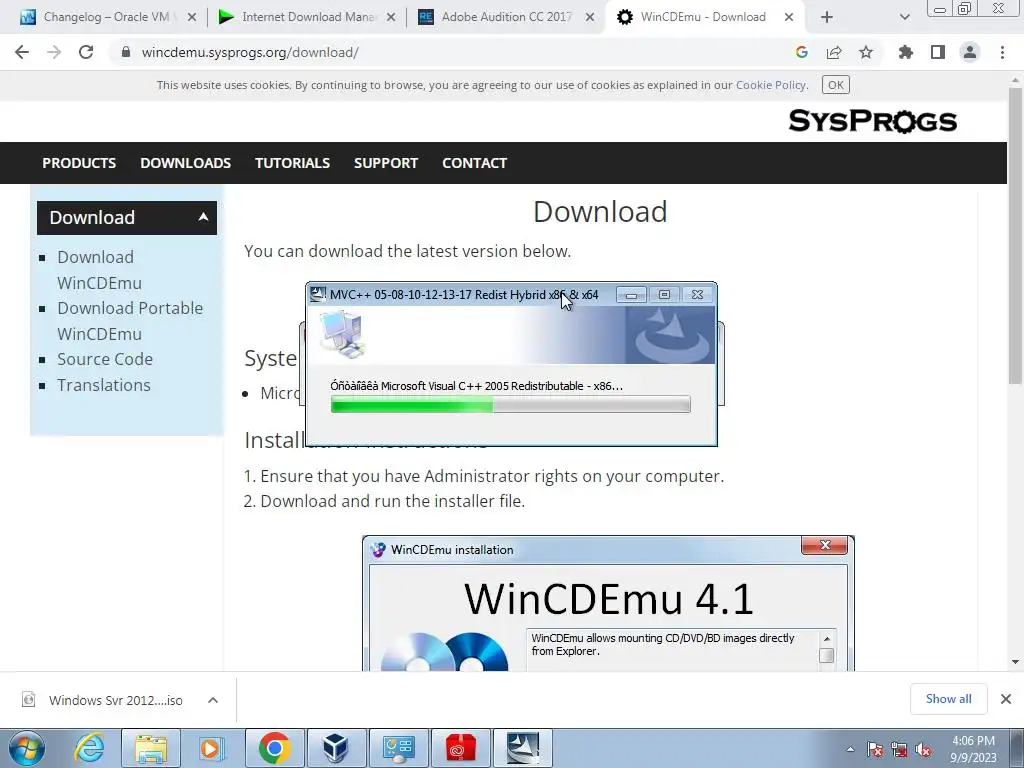The height and width of the screenshot is (768, 1024).
Task: Select the WinCDEmu - Download tab
Action: pyautogui.click(x=704, y=17)
